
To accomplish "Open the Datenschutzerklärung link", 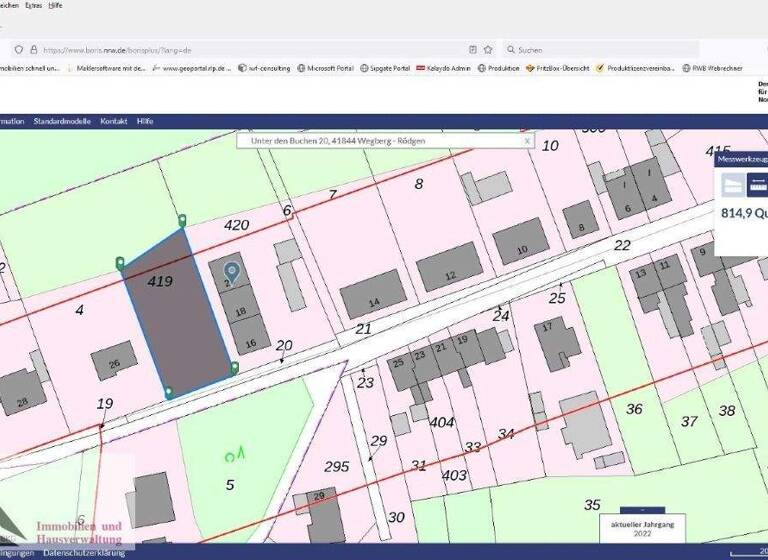I will coord(84,552).
